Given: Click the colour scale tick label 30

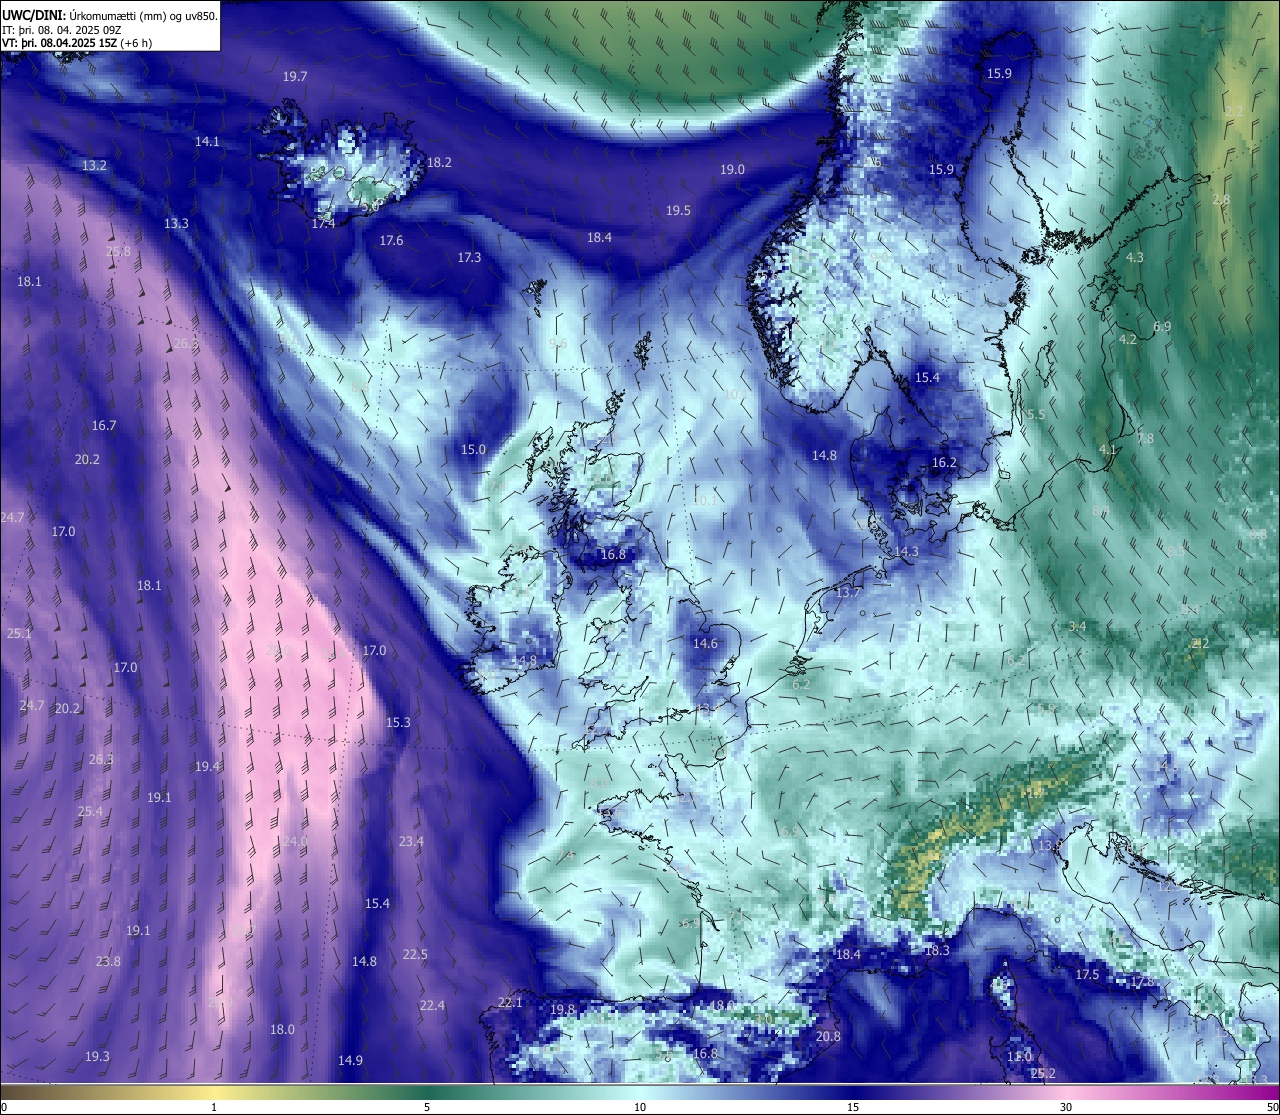Looking at the screenshot, I should click(x=1066, y=1107).
